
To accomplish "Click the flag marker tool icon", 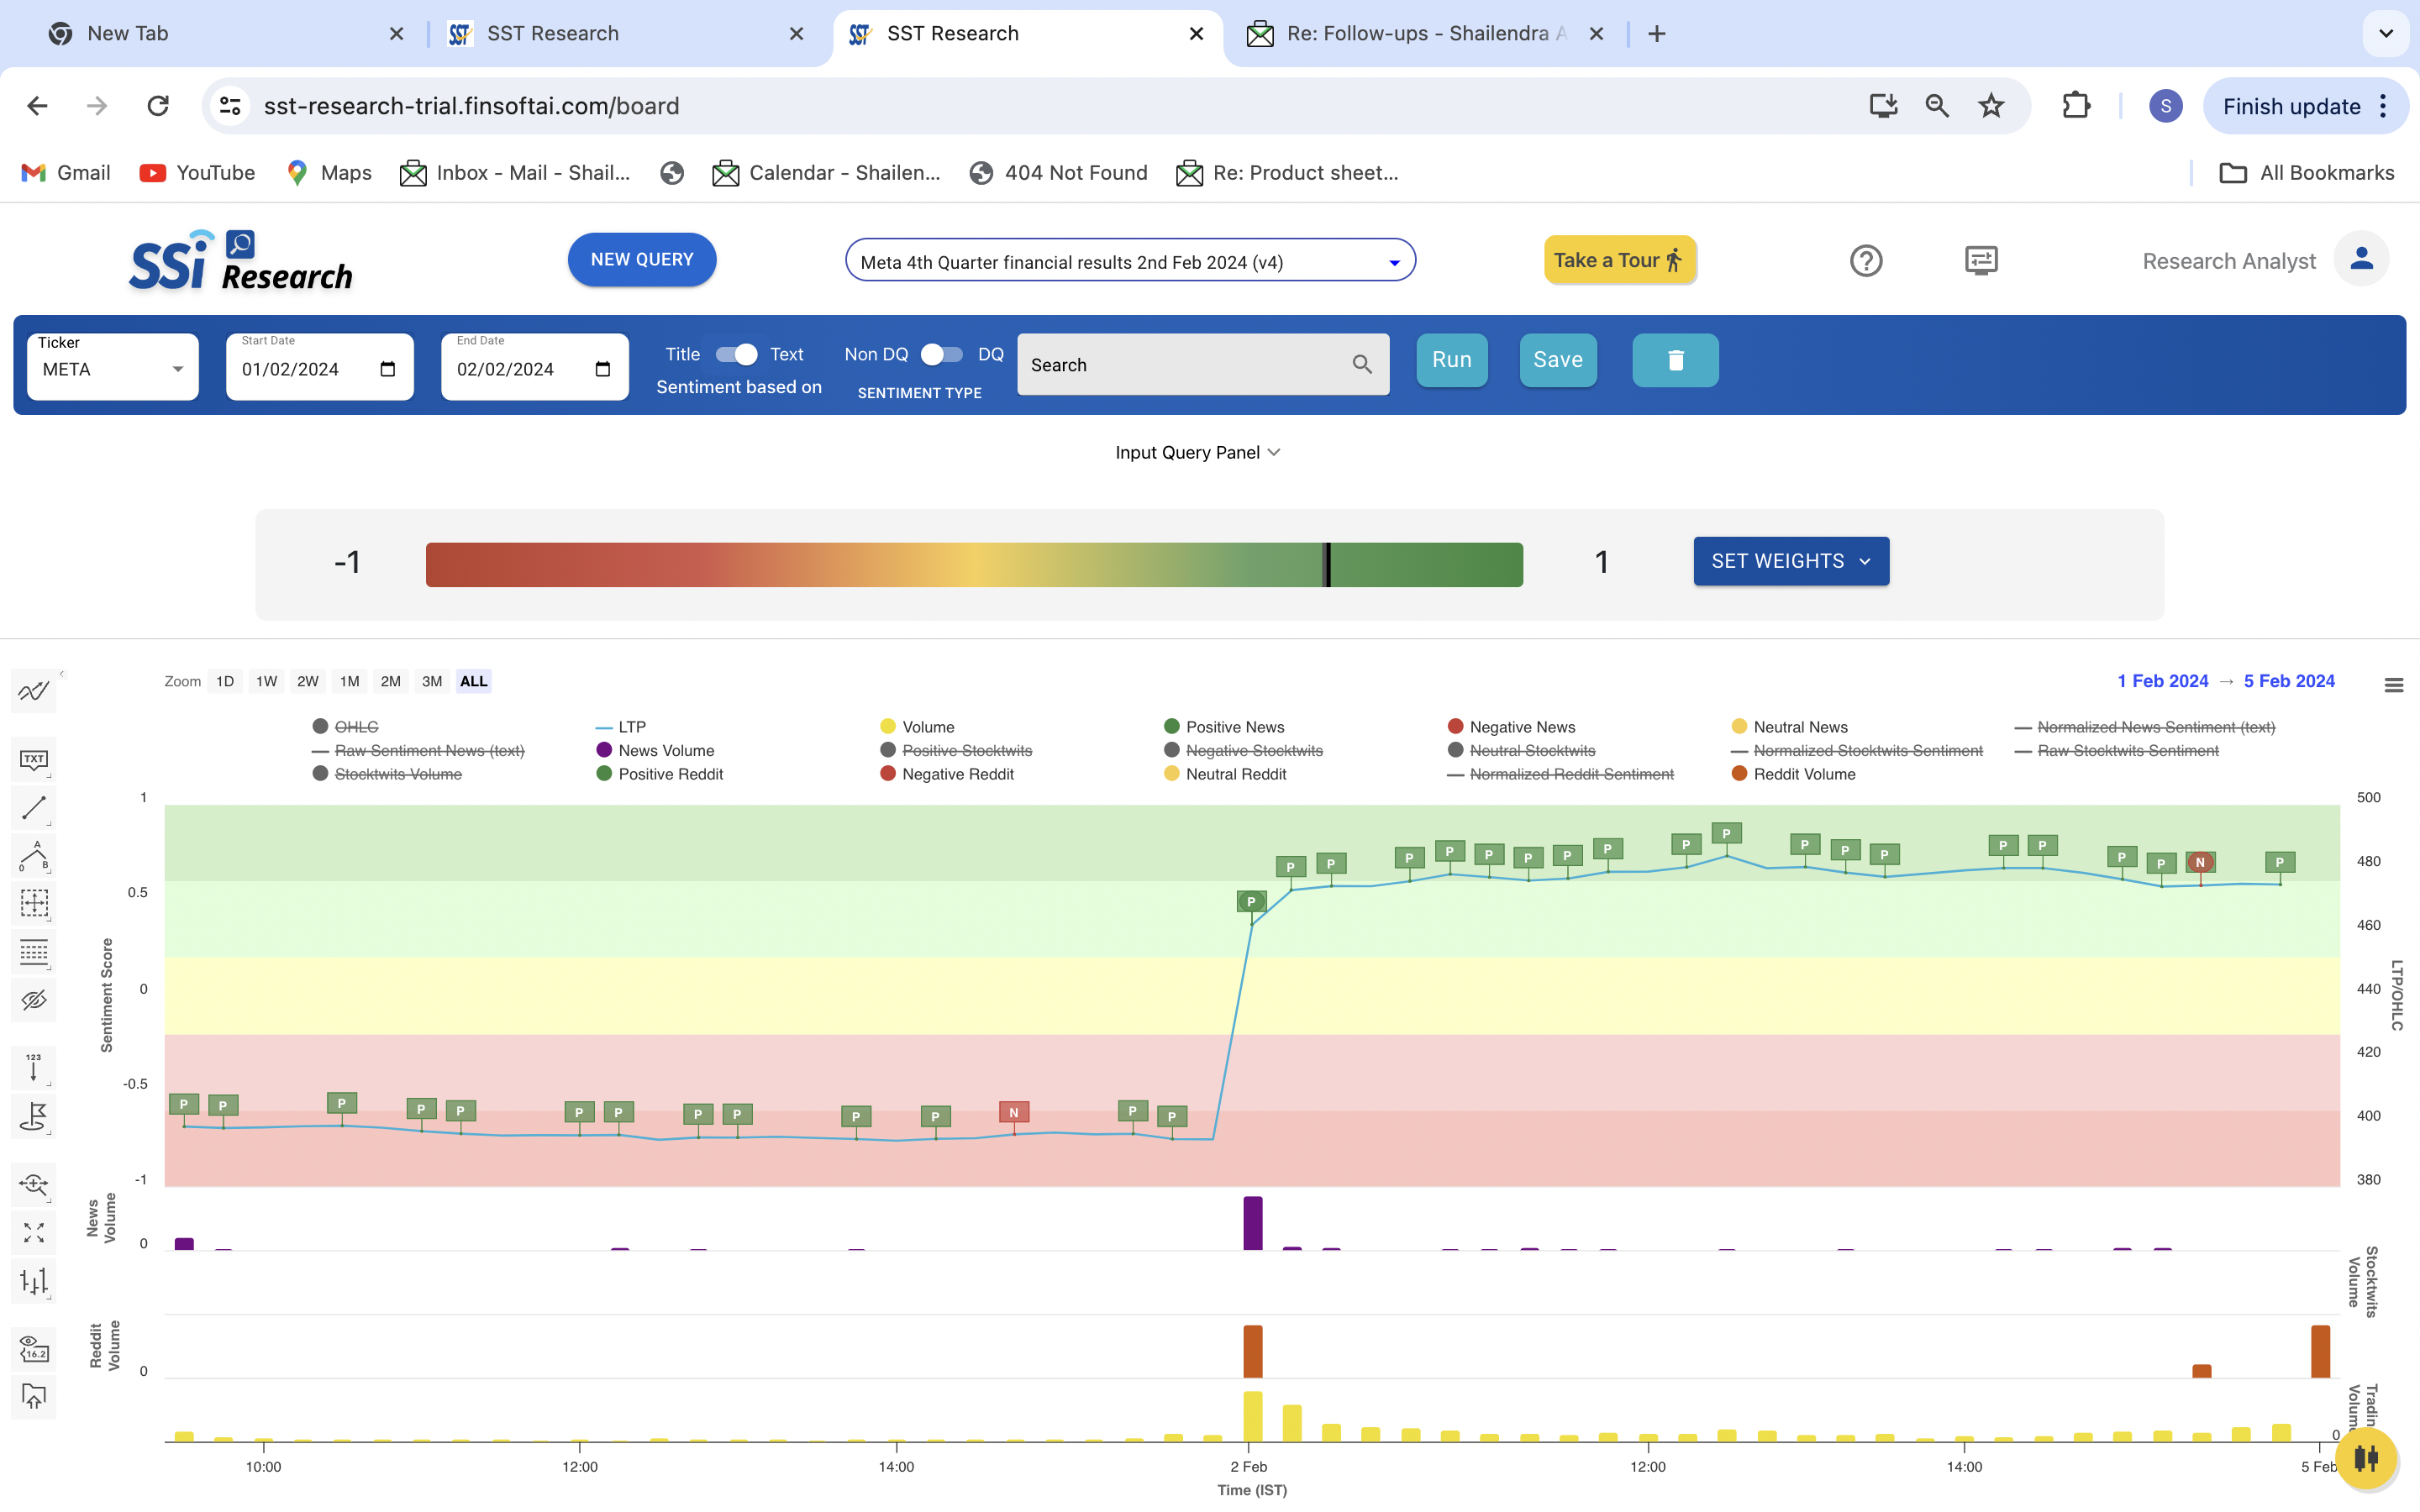I will 34,1116.
